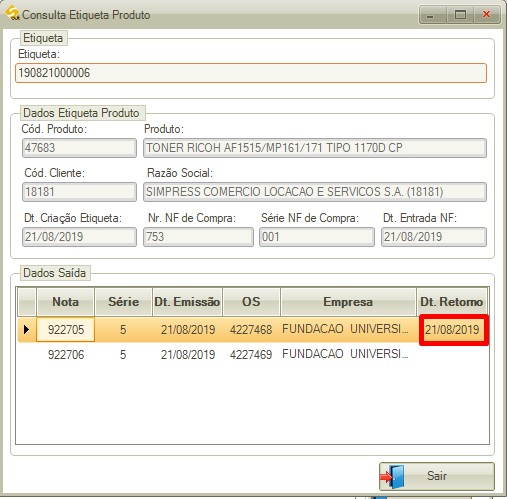Select the row indicator arrow for nota 922705
507x499 pixels.
pyautogui.click(x=26, y=330)
